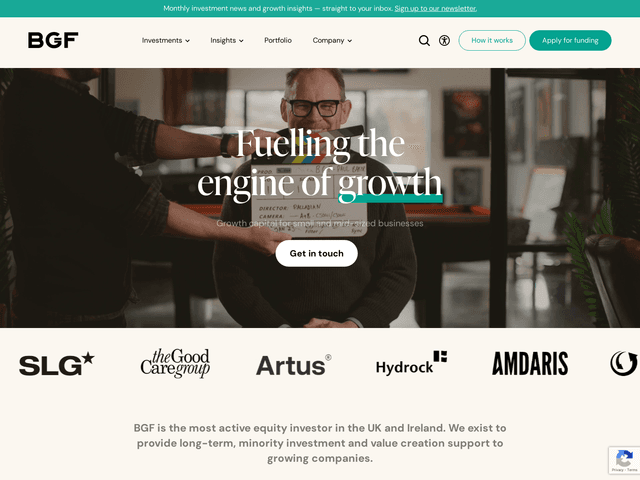Select the partially visible circular logo

[x=624, y=363]
